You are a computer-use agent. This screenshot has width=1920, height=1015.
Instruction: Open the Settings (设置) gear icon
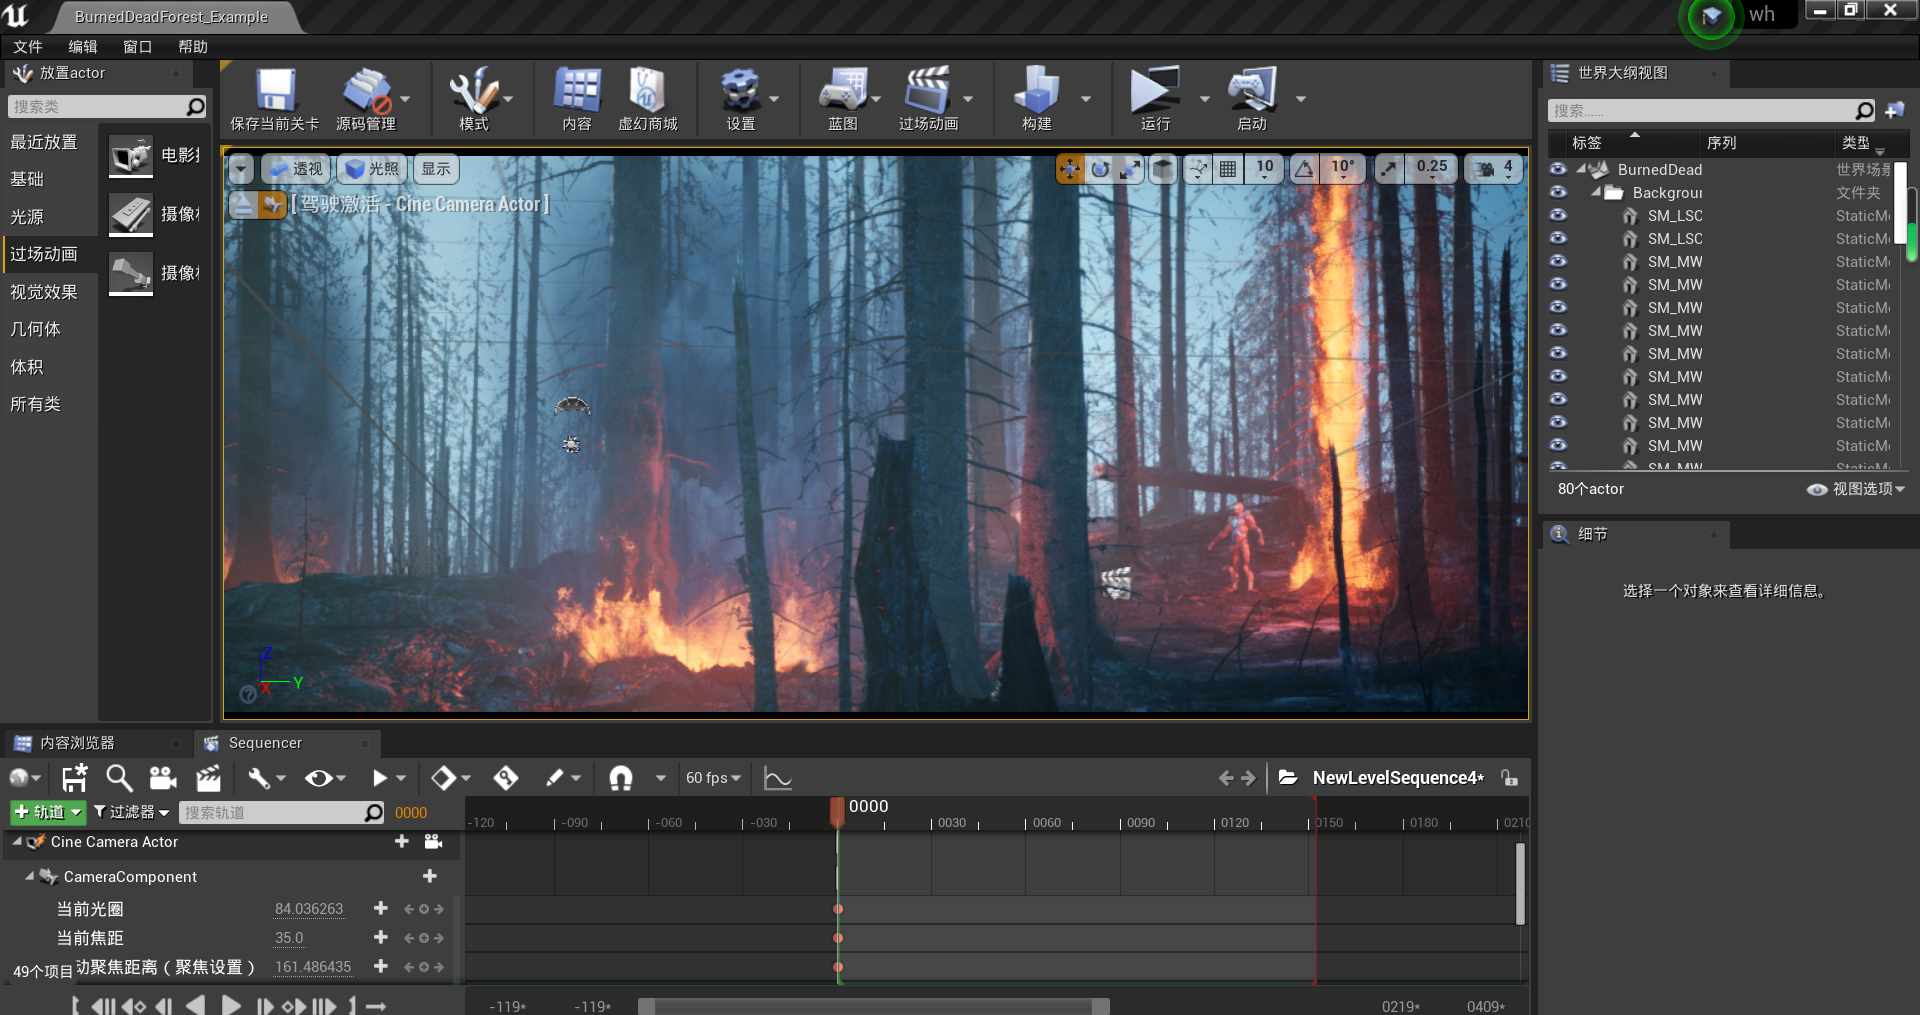click(x=740, y=90)
